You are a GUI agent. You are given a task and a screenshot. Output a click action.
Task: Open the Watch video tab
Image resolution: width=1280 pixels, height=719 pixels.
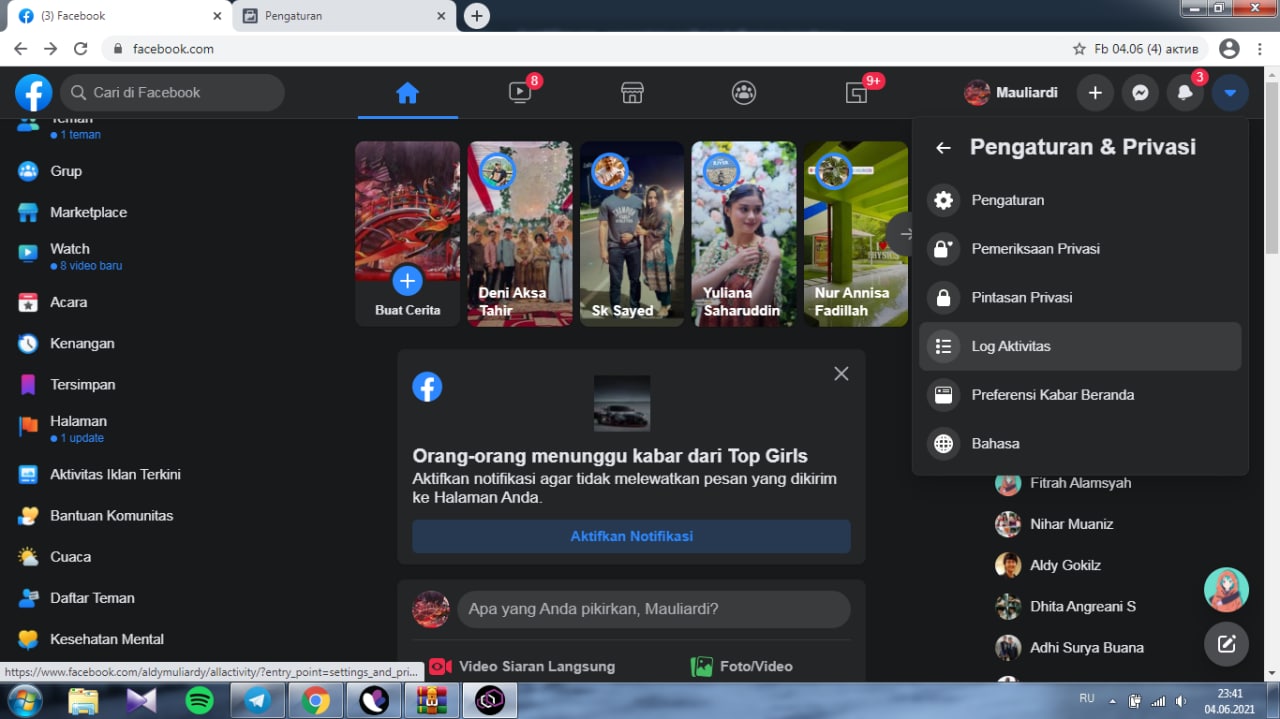[519, 93]
